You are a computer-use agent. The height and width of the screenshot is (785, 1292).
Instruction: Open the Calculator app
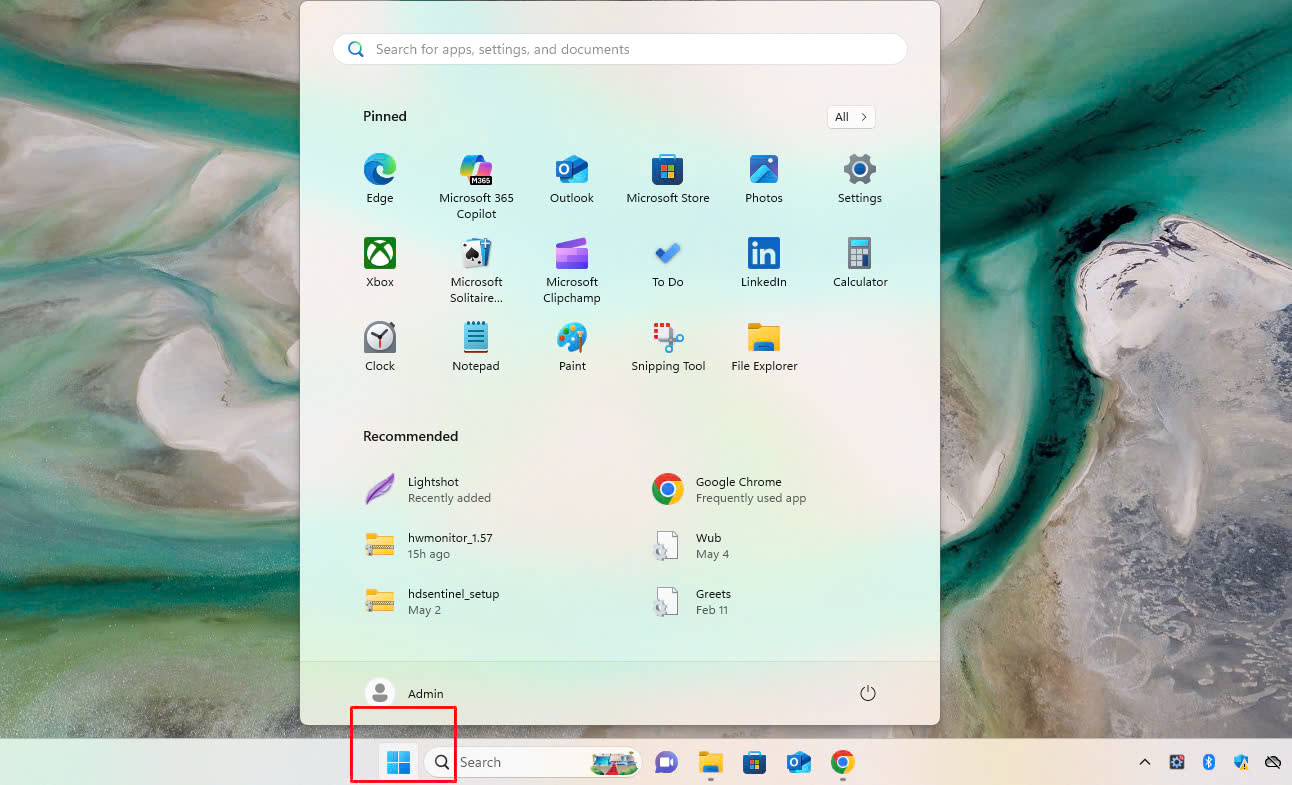[860, 263]
